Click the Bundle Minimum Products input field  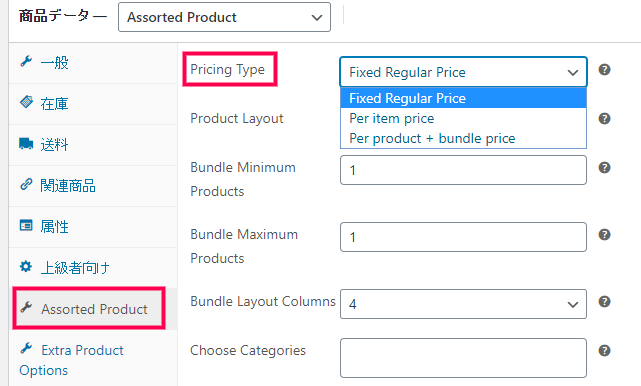[x=464, y=170]
